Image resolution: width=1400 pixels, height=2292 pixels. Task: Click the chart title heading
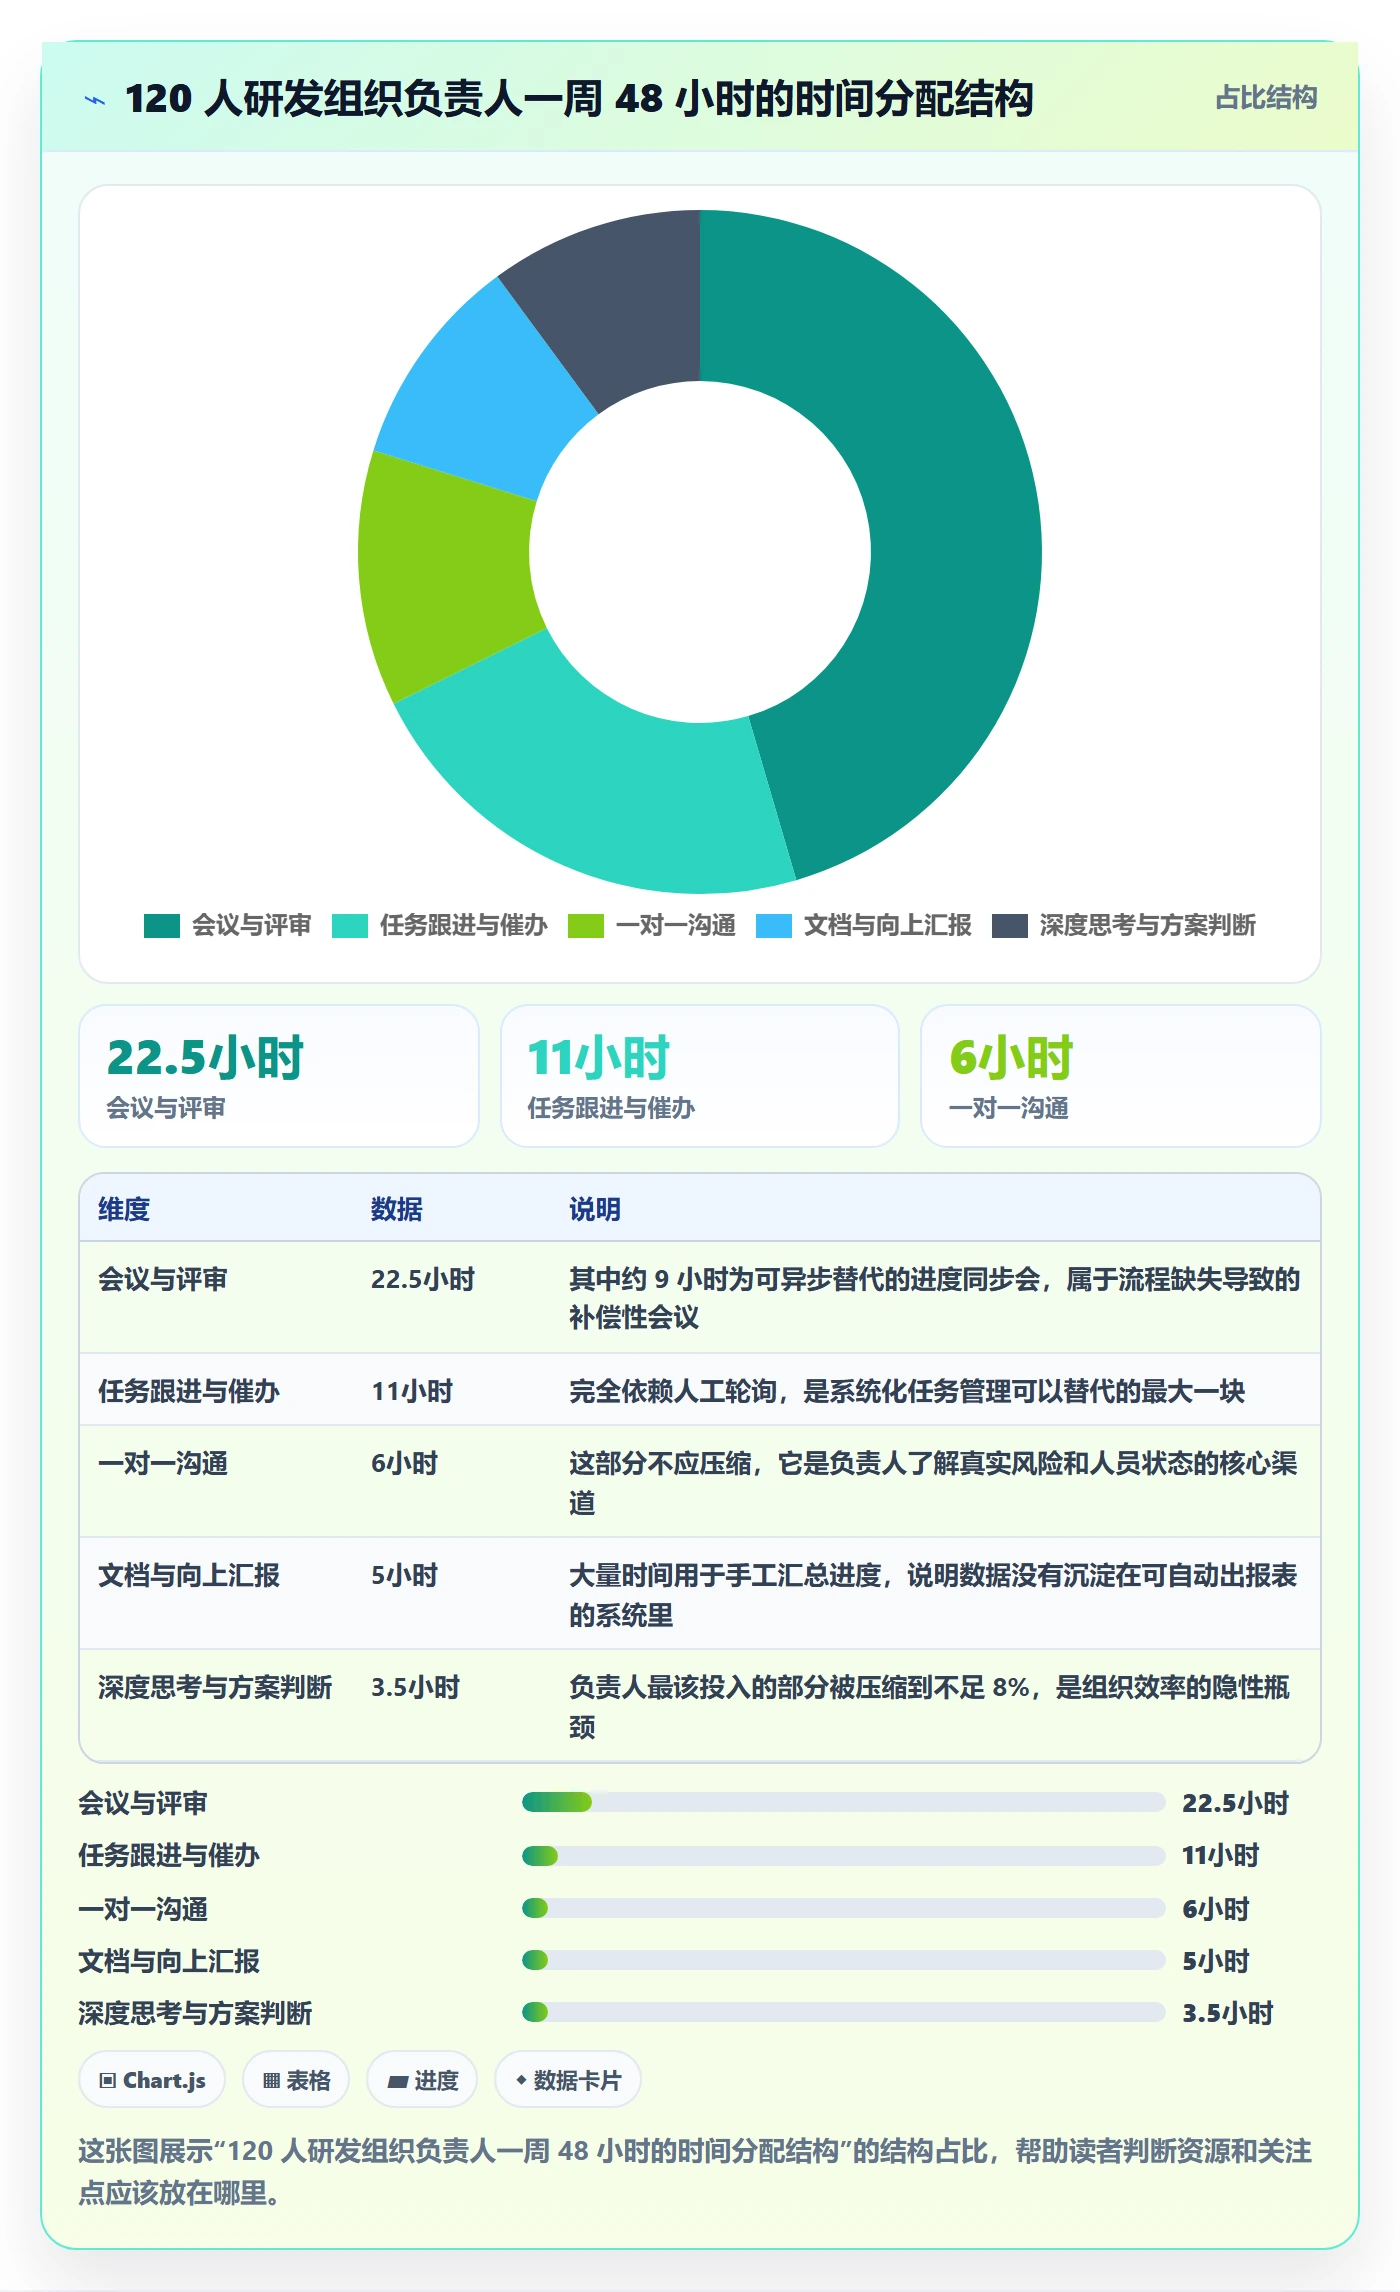pos(579,99)
